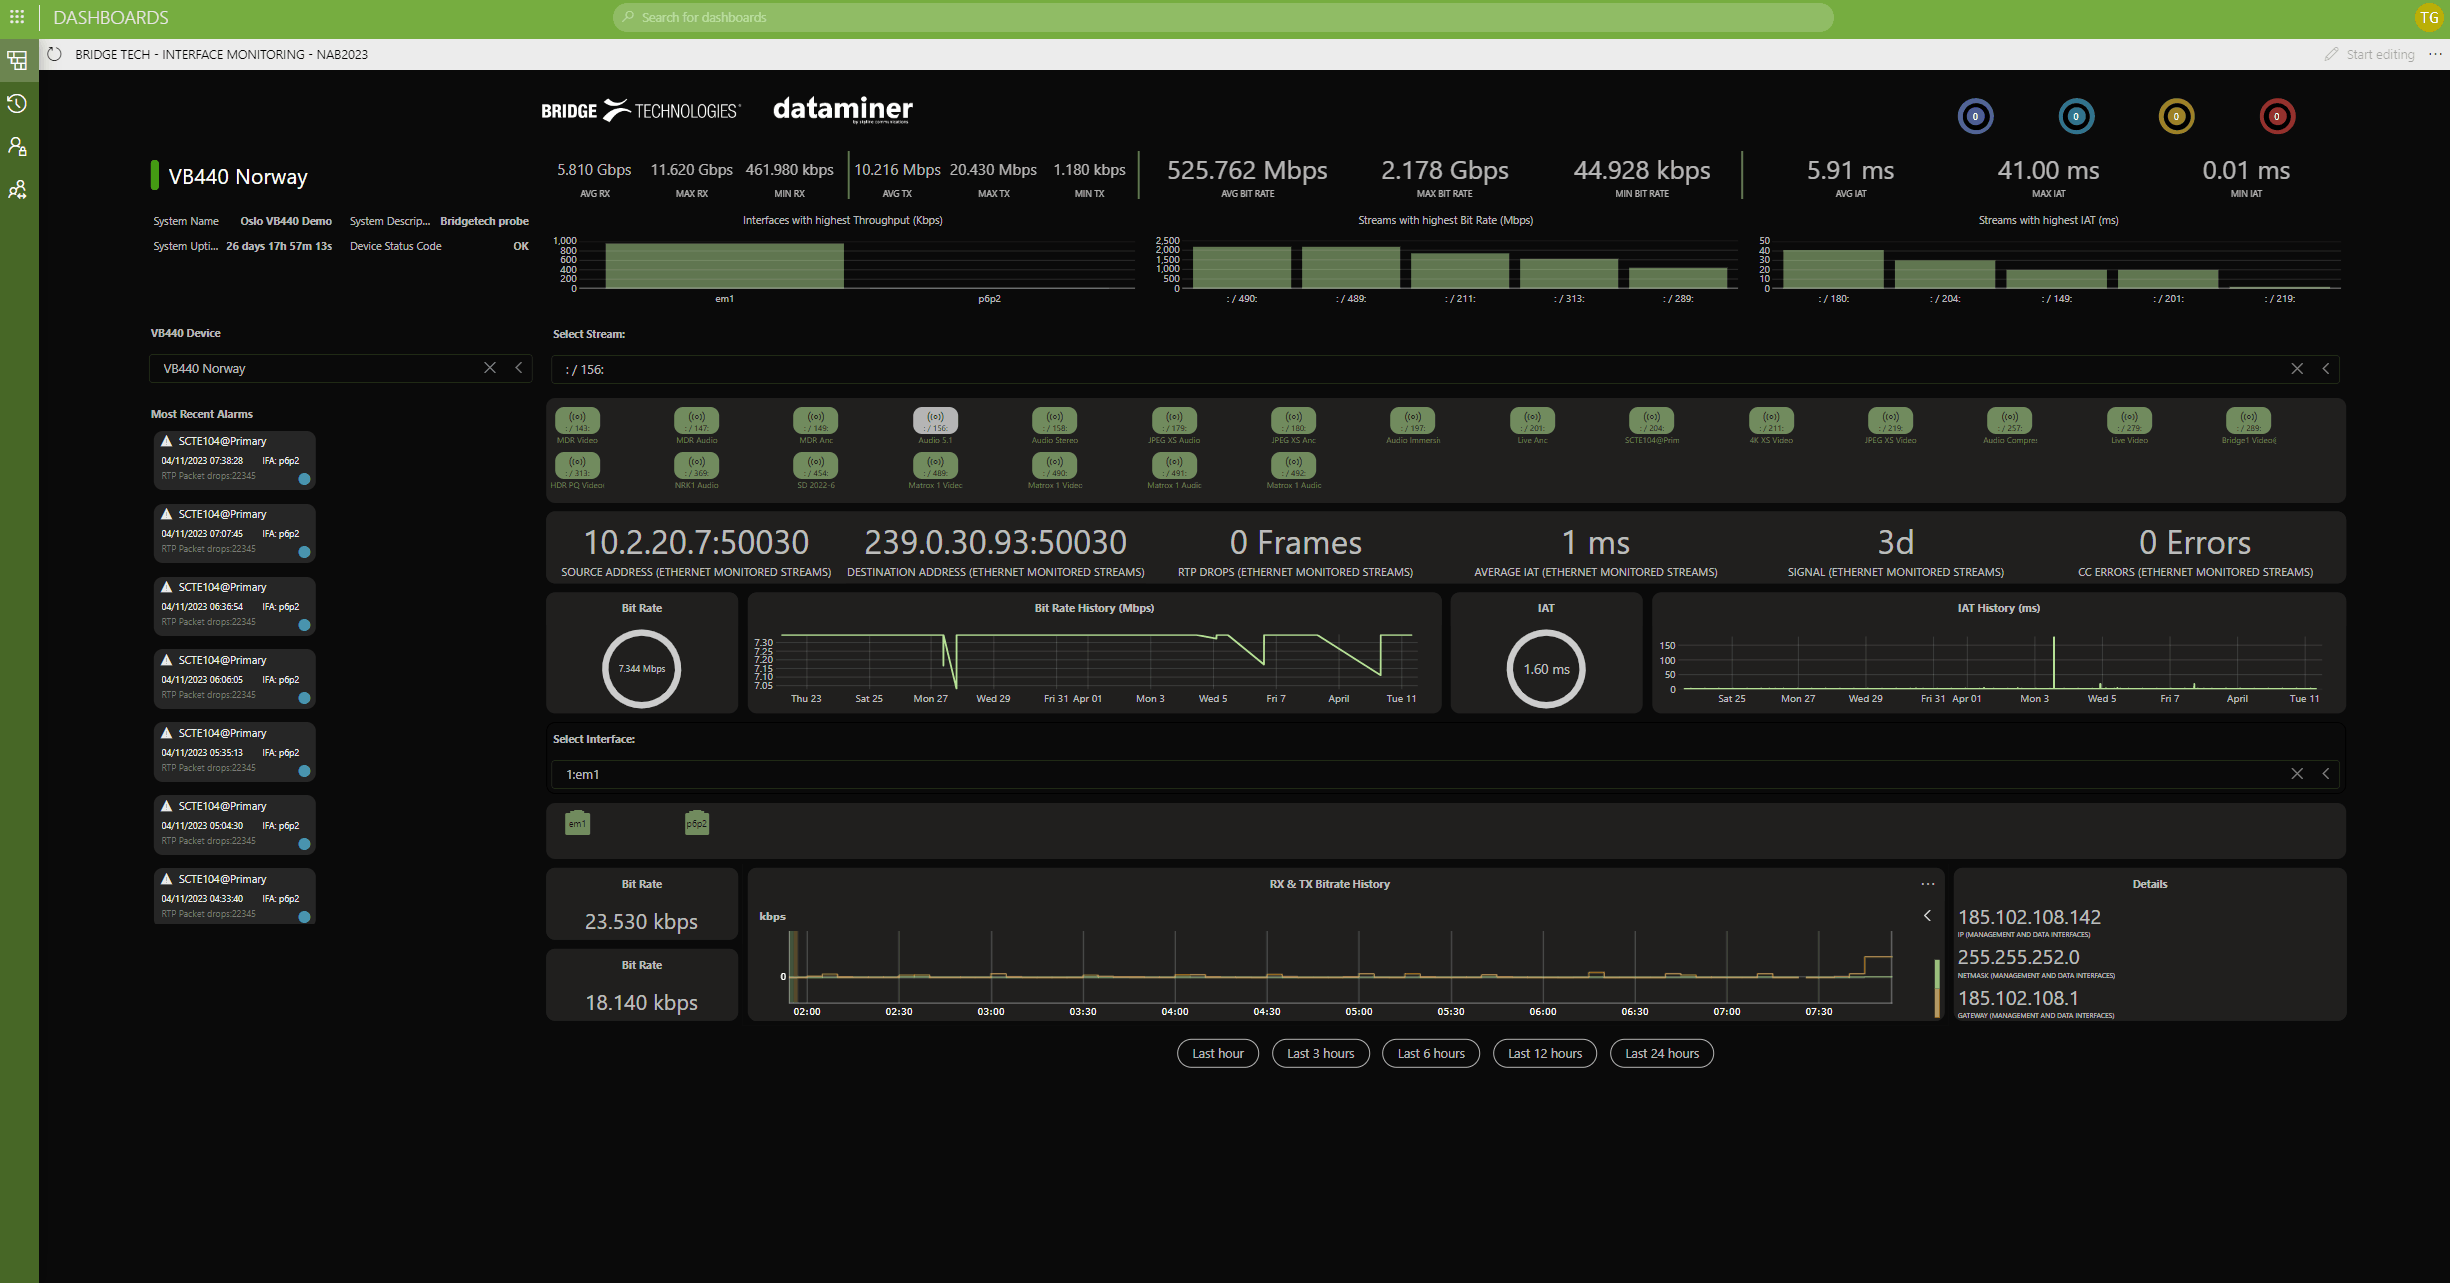
Task: Expand the Select Stream dropdown chevron
Action: point(2326,369)
